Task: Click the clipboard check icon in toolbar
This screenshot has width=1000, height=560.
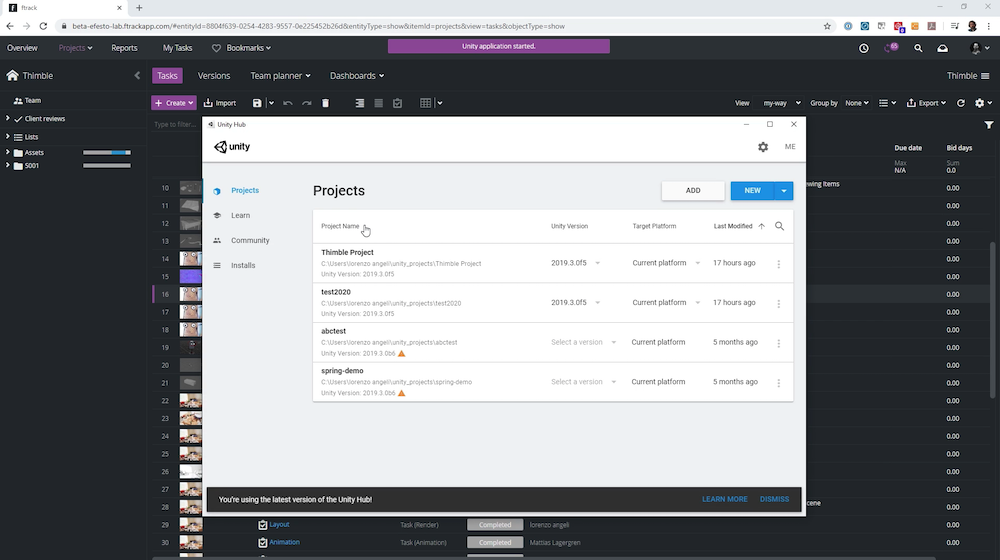Action: (x=397, y=103)
